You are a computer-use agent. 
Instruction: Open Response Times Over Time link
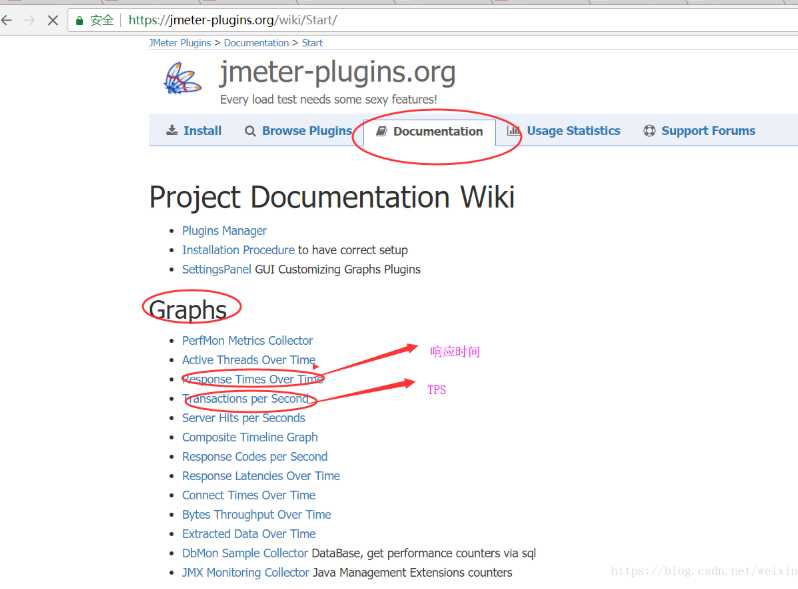pos(252,379)
